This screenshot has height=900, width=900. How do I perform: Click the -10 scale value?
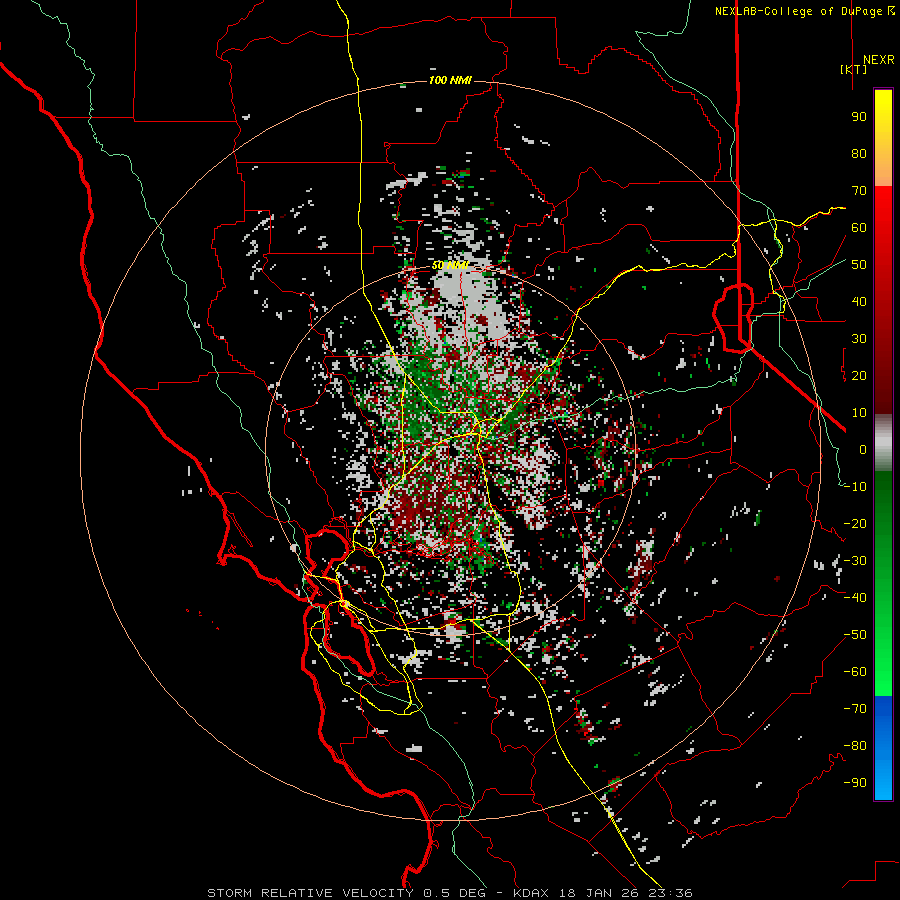[x=855, y=487]
